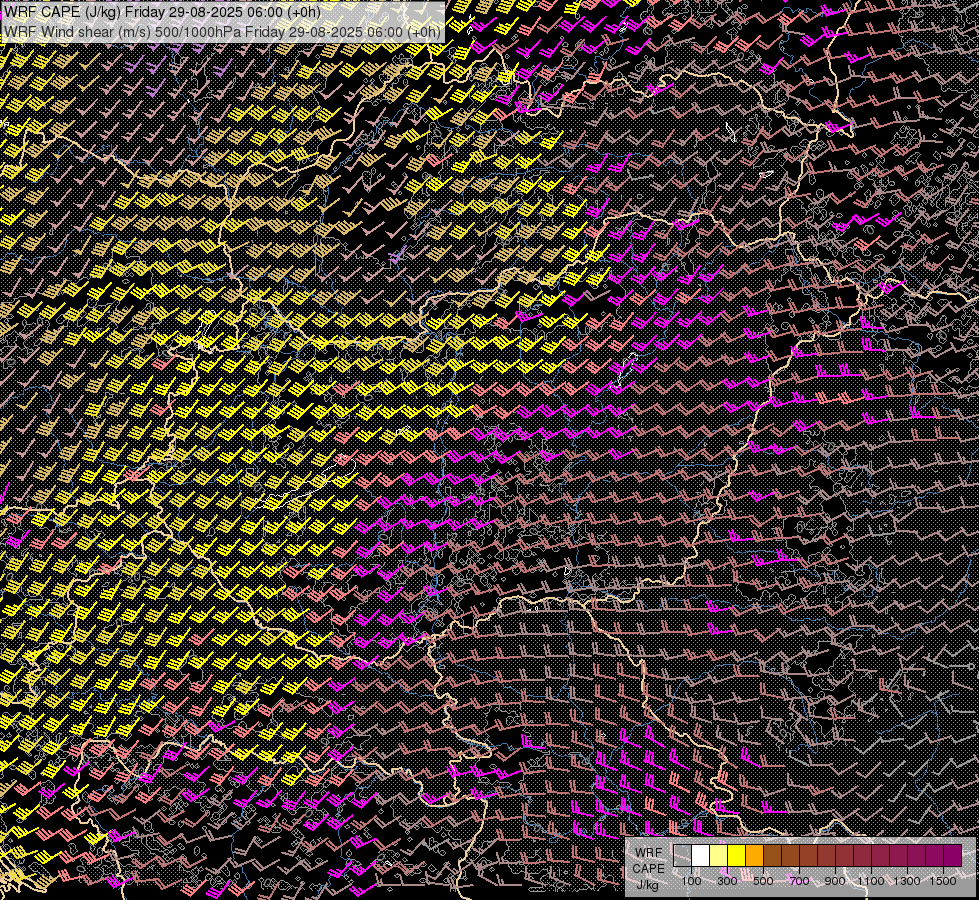The image size is (979, 900).
Task: Select the leftmost gray legend swatch
Action: click(x=682, y=856)
